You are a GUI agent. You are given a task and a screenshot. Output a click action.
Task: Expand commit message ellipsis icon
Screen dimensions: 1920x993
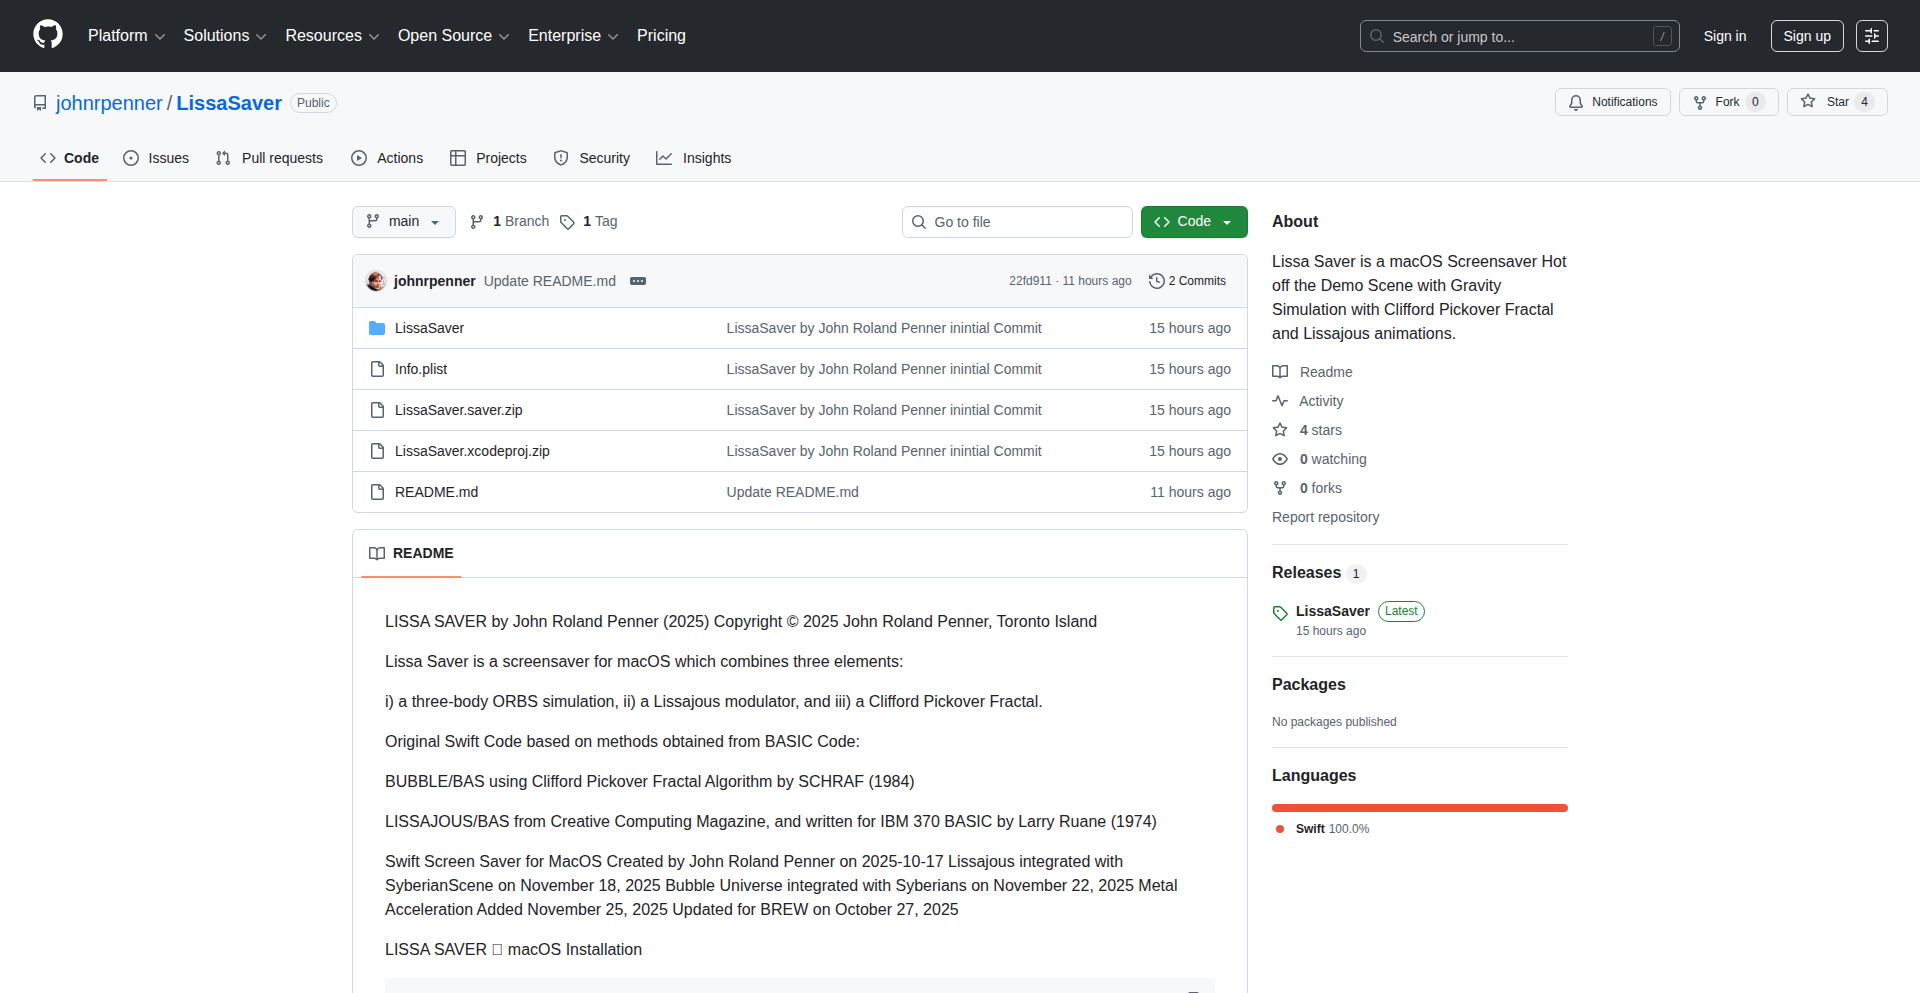(638, 281)
